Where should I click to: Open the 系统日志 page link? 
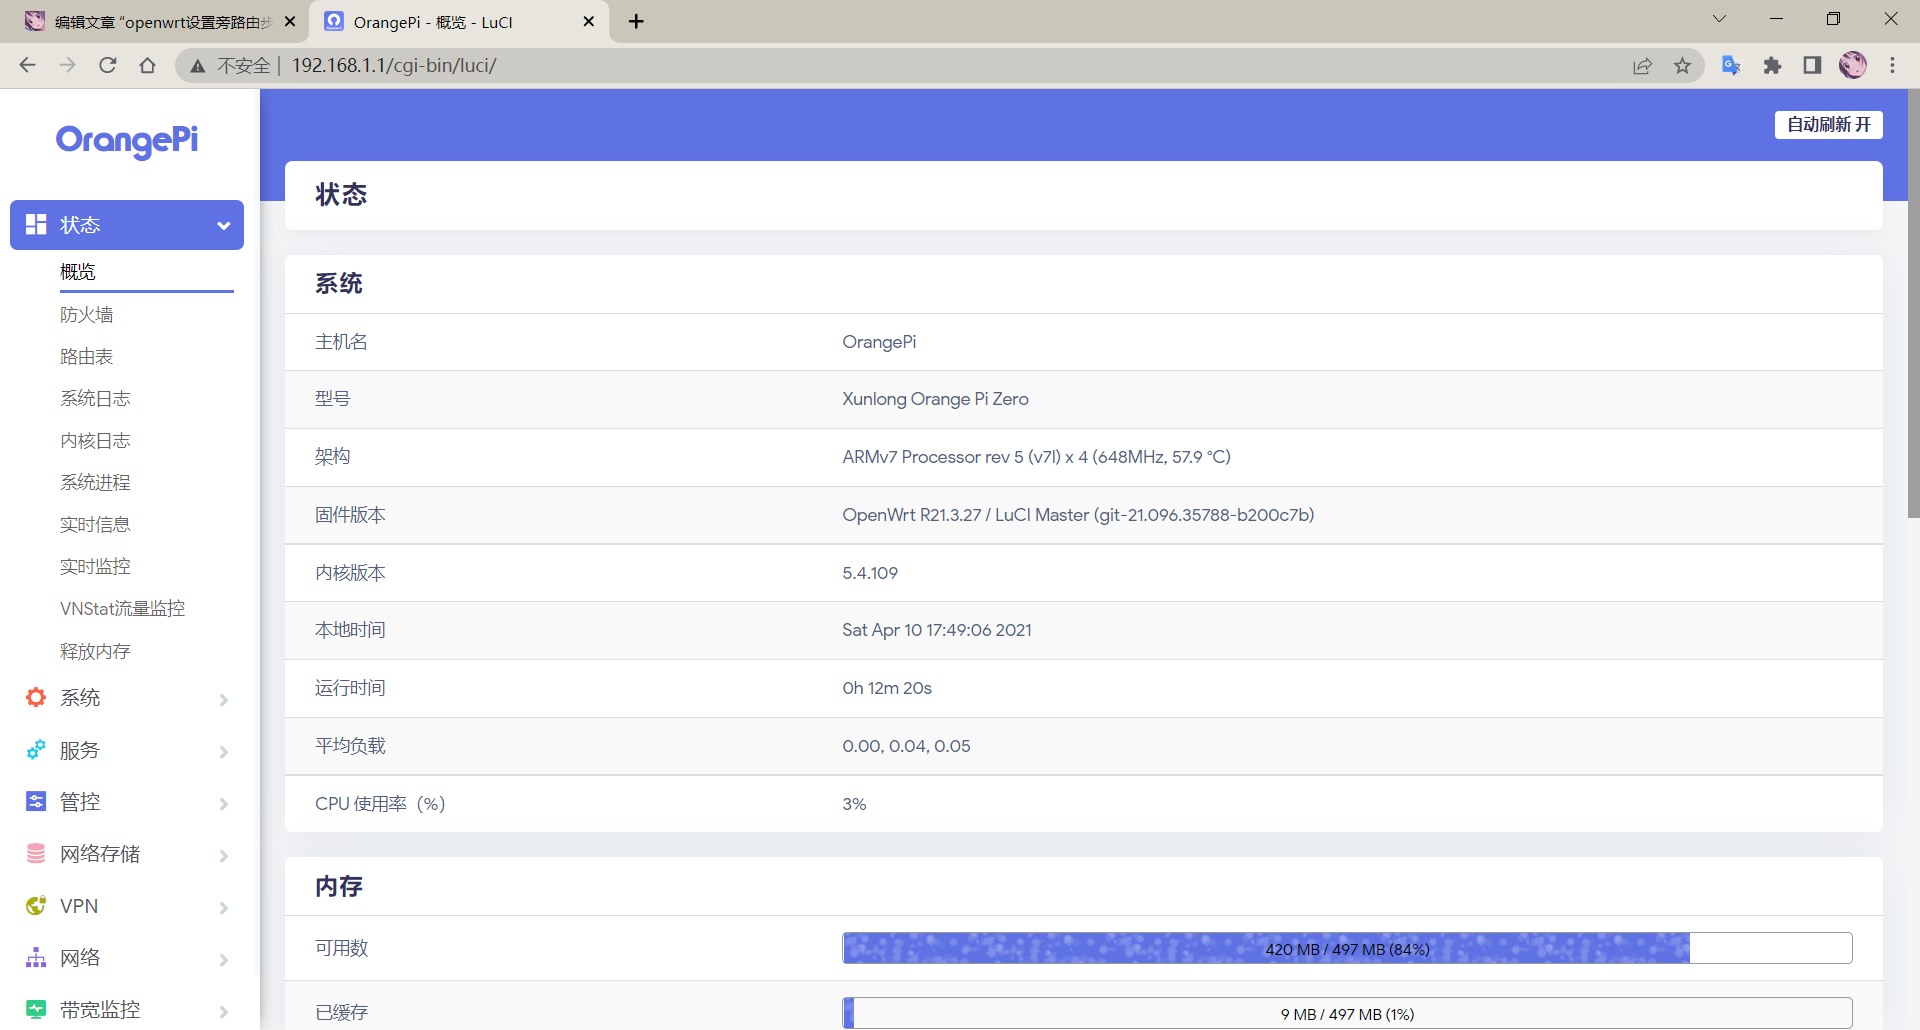coord(95,399)
